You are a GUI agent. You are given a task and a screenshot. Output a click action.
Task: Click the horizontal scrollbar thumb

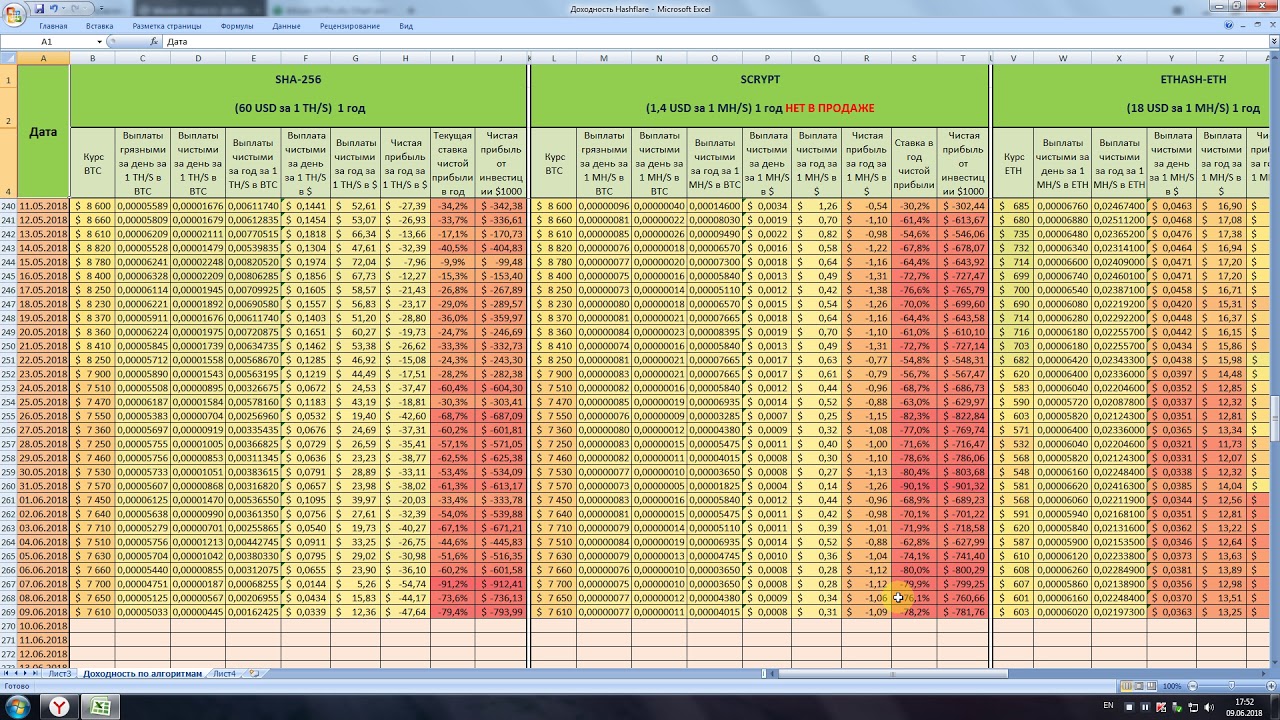click(892, 674)
